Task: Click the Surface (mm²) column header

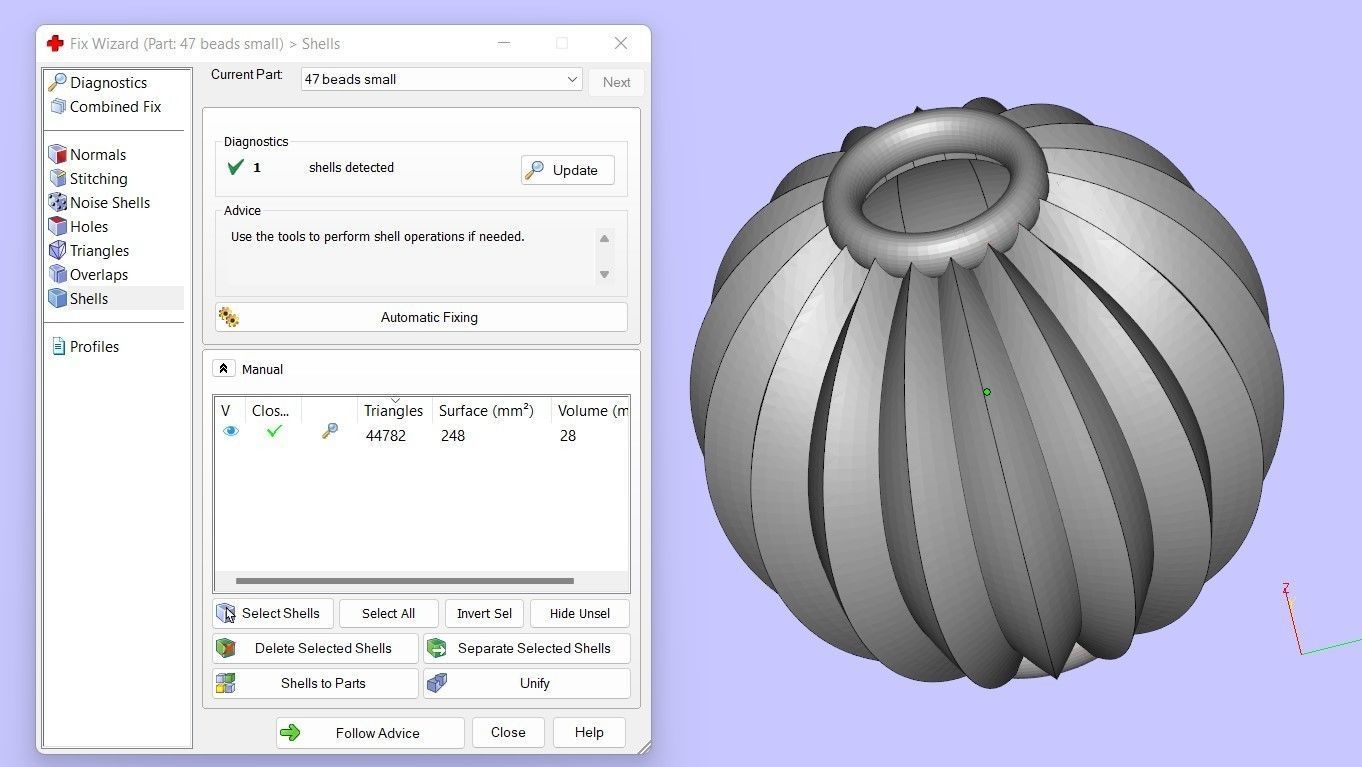Action: 486,410
